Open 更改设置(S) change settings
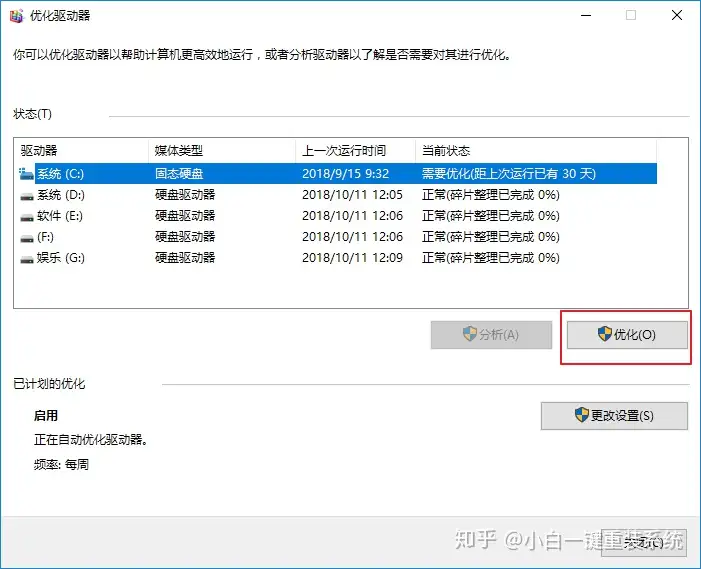The width and height of the screenshot is (701, 569). 614,416
